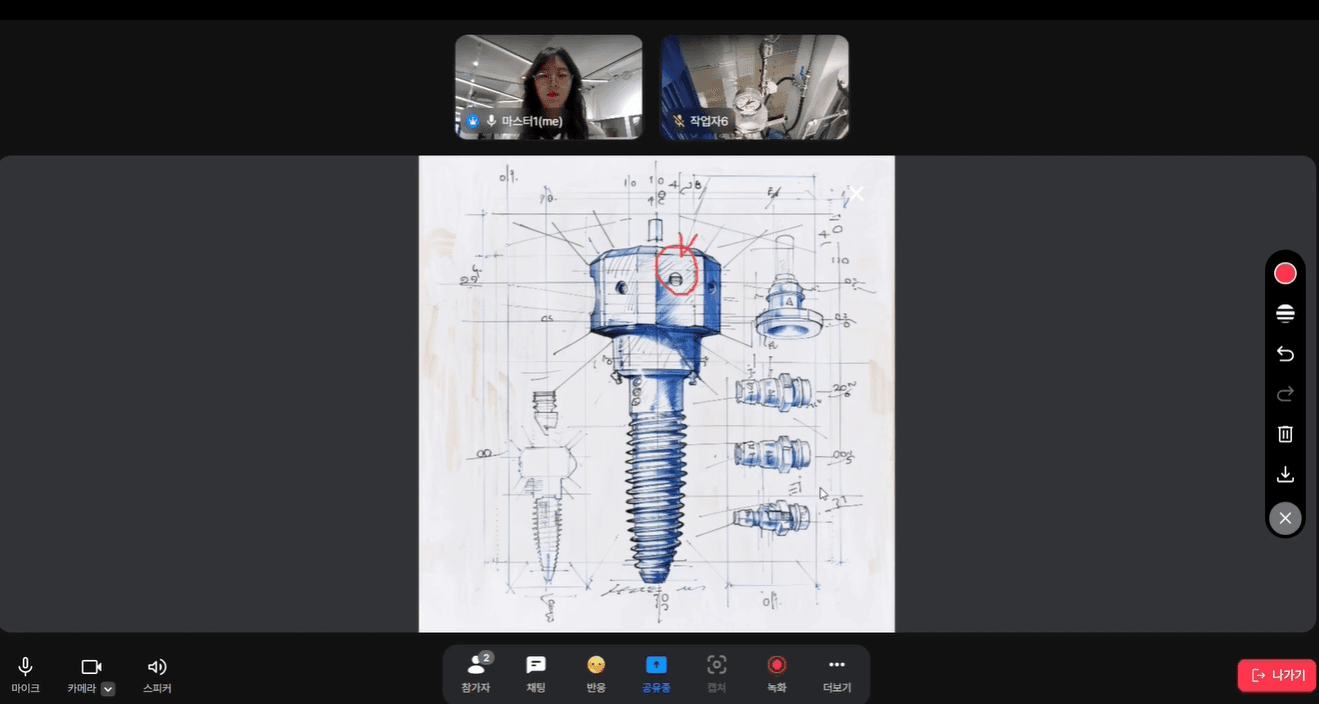The image size is (1319, 704).
Task: Click the 마스터1(me) name label
Action: [x=532, y=121]
